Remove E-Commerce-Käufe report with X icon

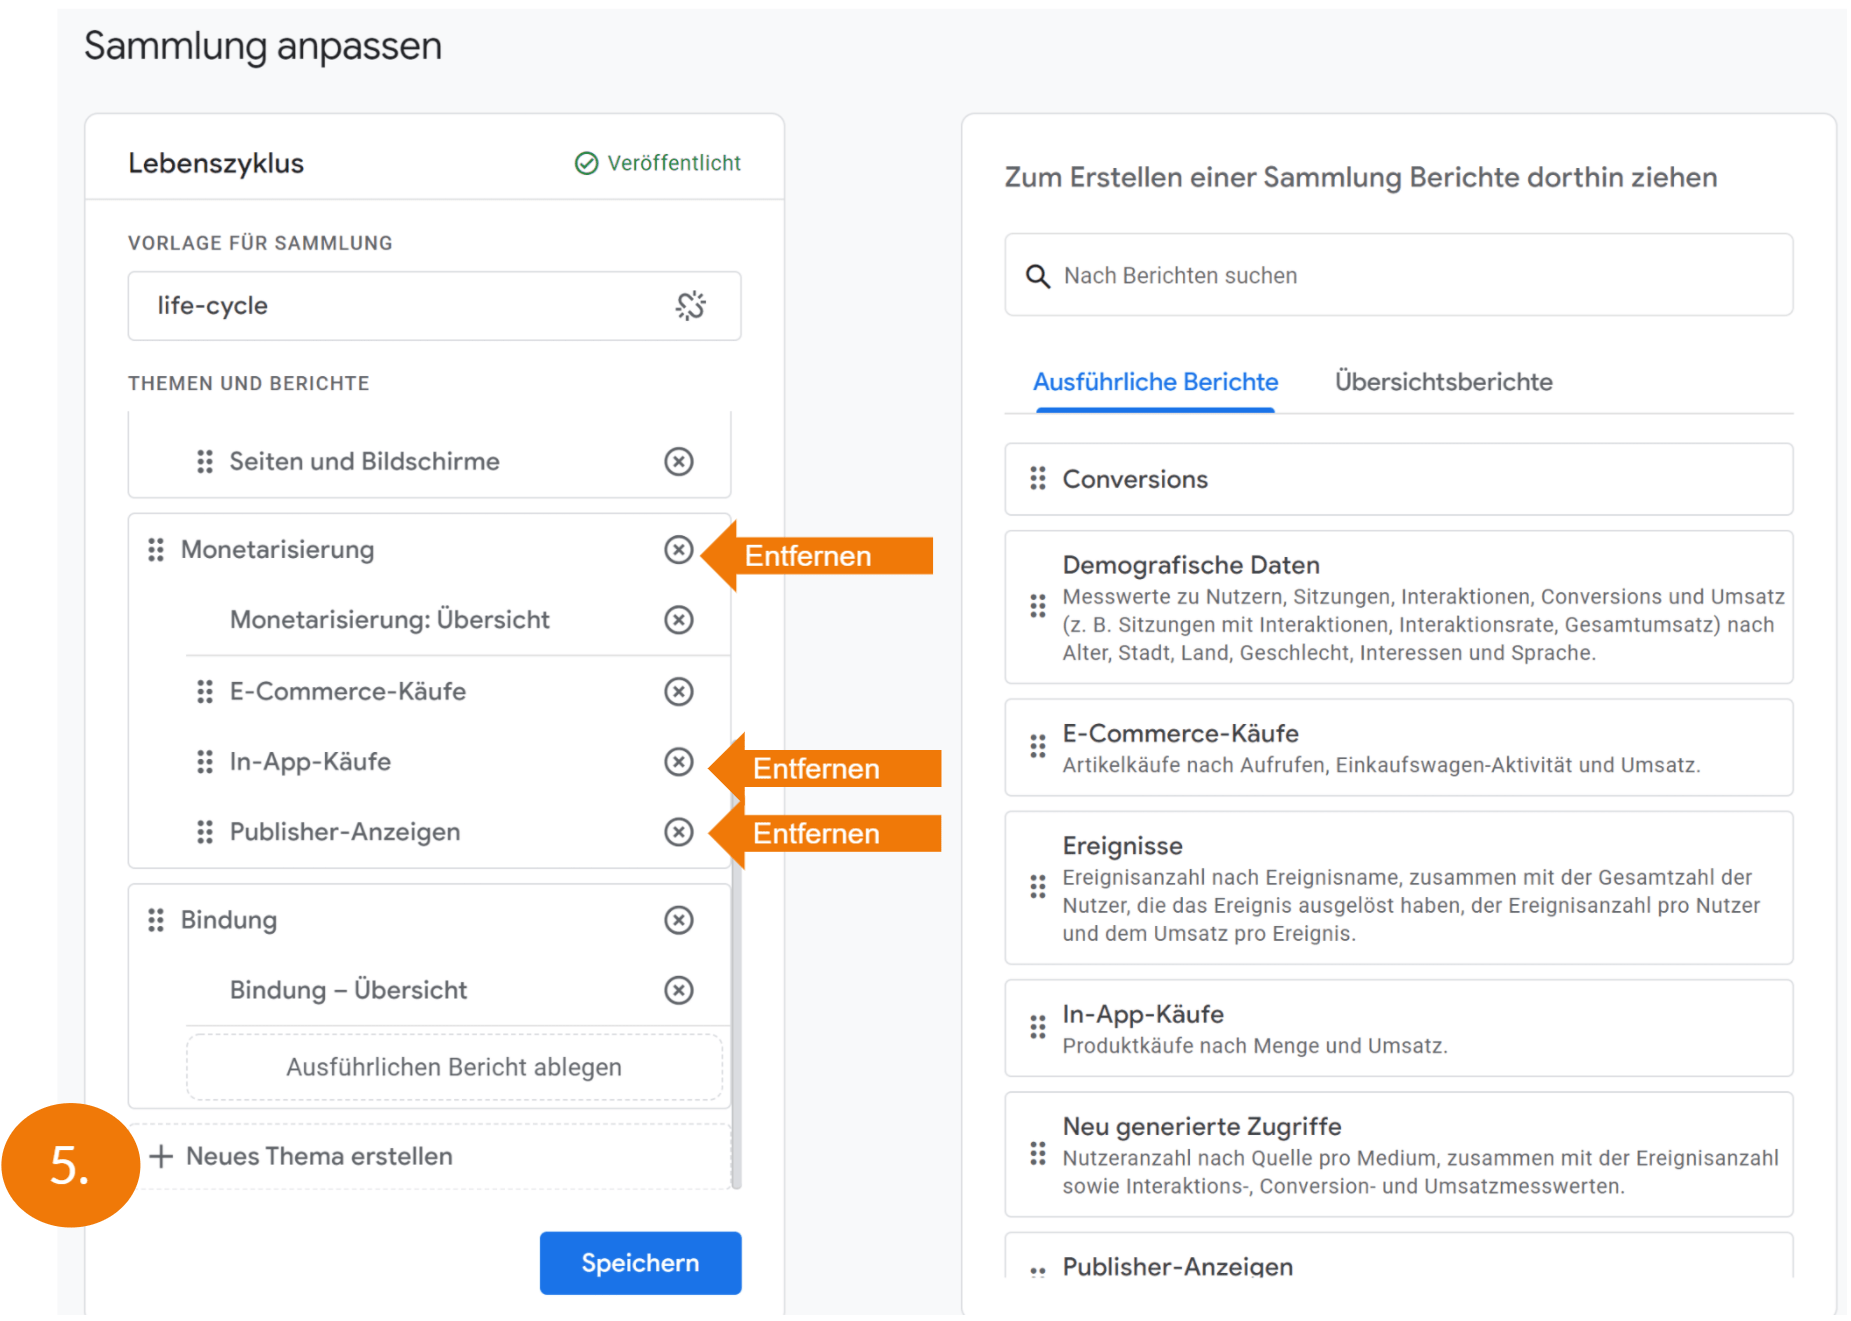click(x=678, y=692)
